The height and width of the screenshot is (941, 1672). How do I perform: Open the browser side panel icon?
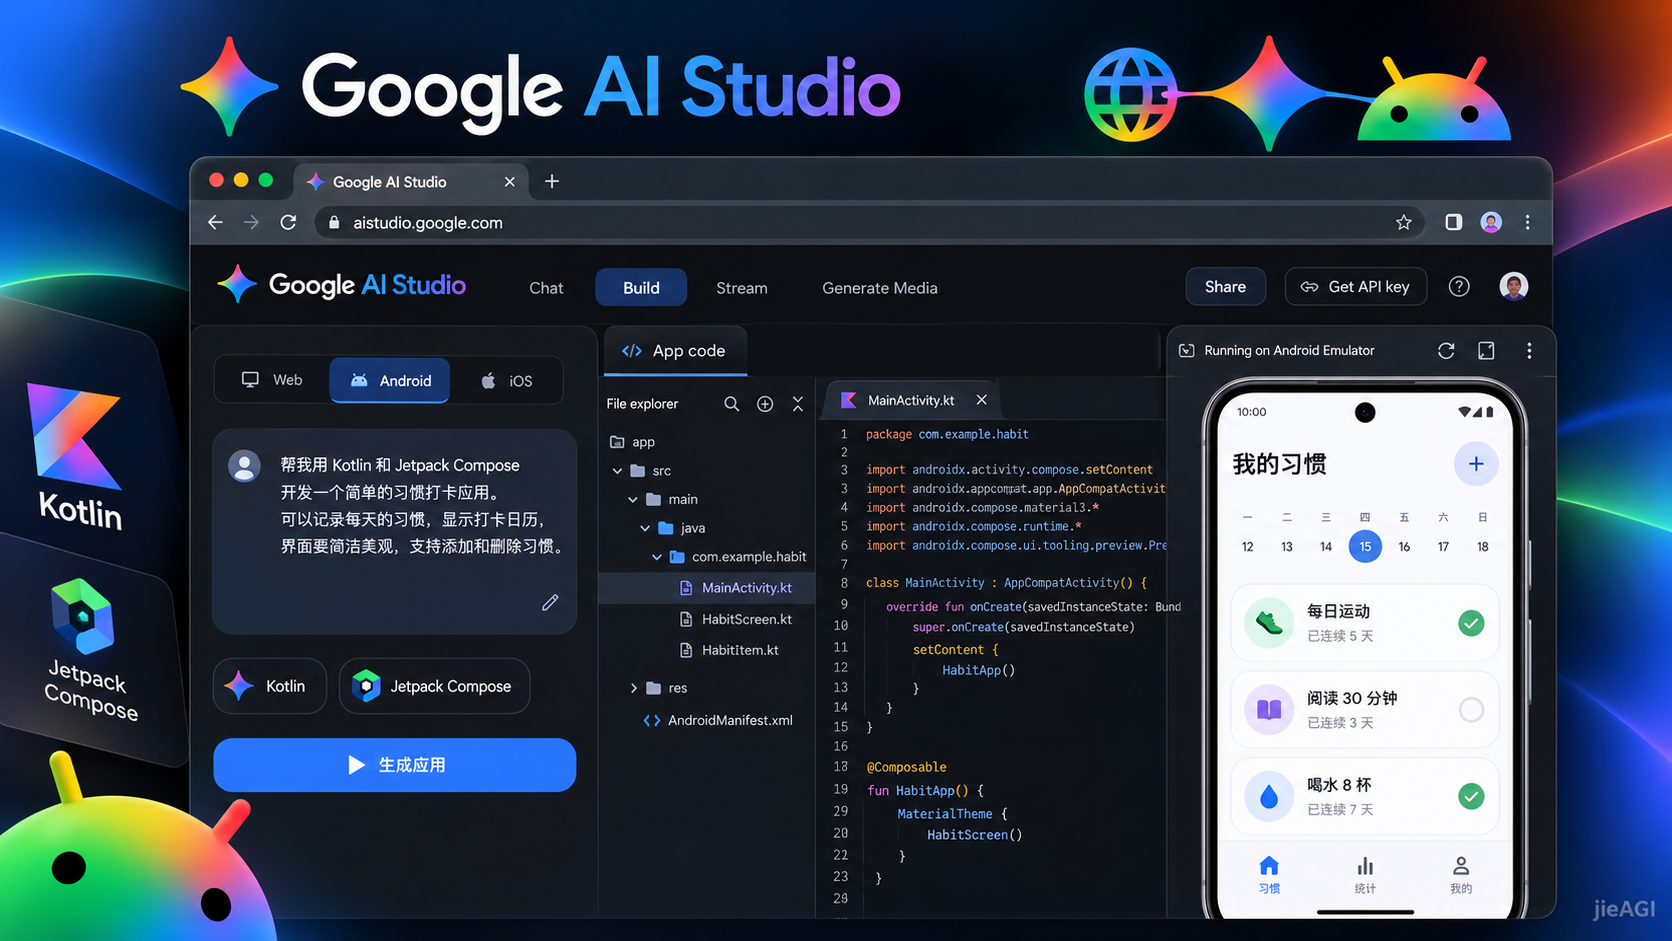click(1453, 222)
